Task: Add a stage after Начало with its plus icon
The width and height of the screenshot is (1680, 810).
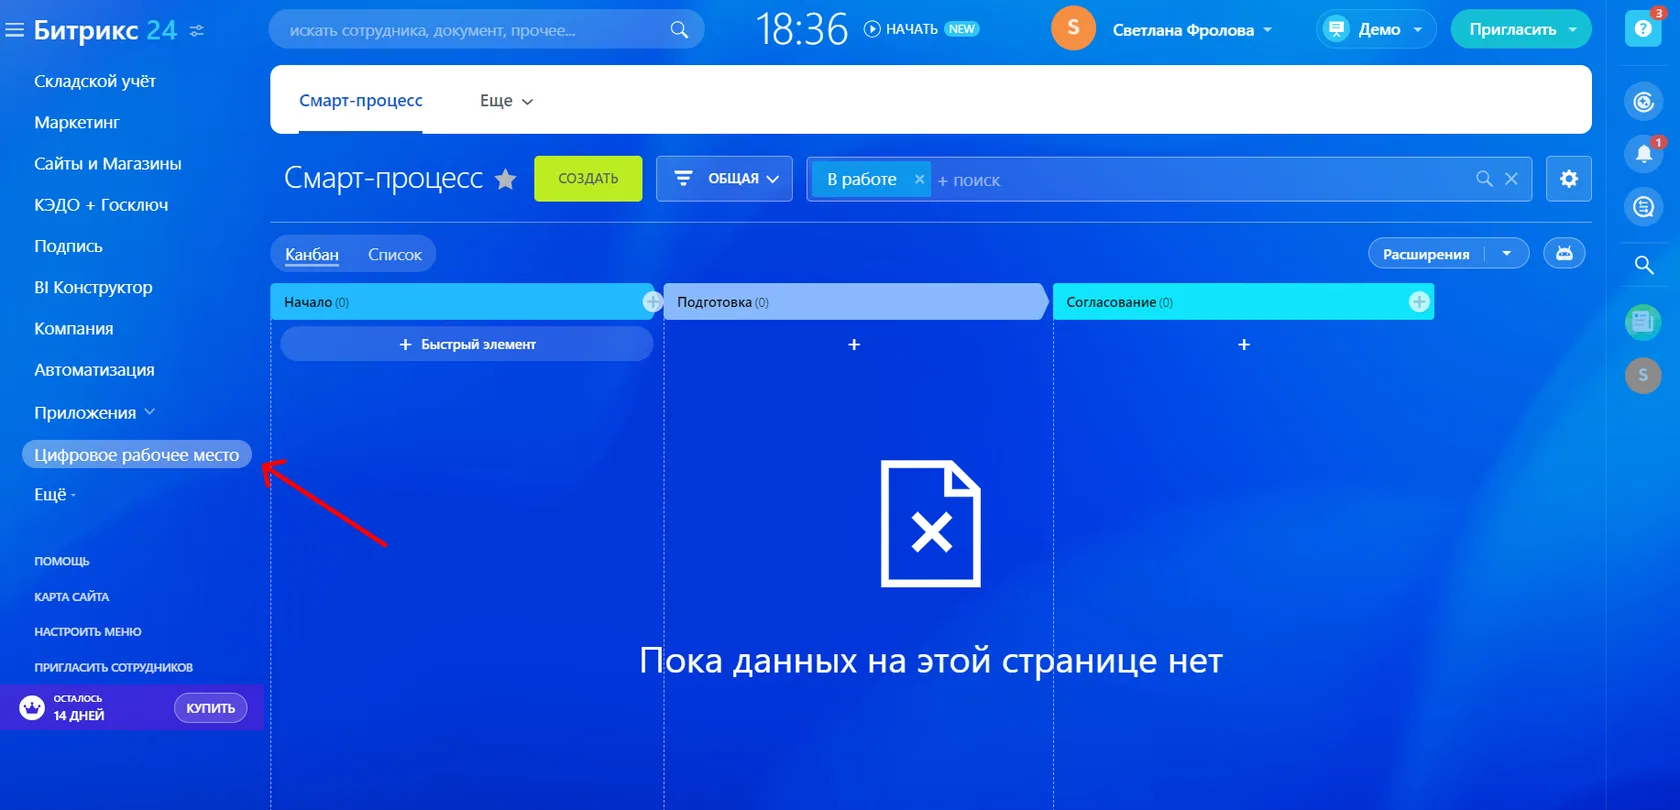Action: pyautogui.click(x=652, y=301)
